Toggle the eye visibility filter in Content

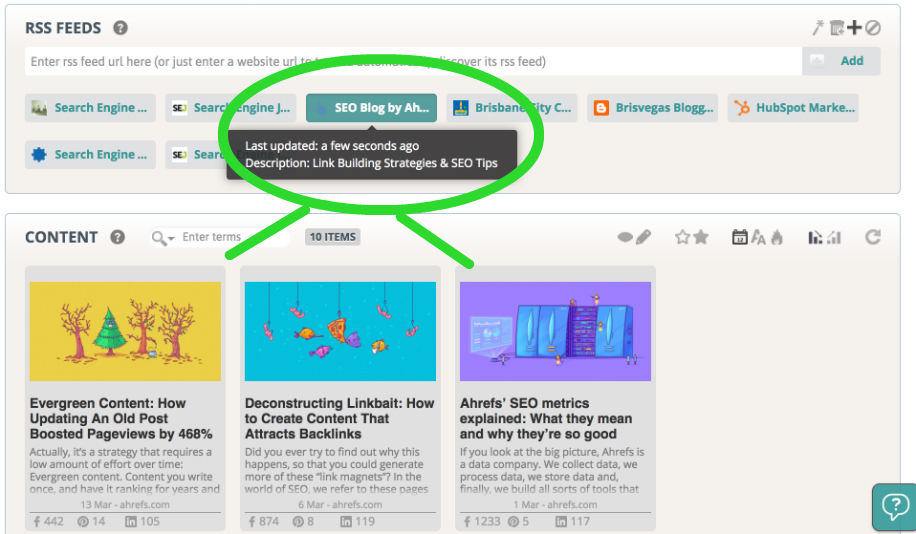625,237
